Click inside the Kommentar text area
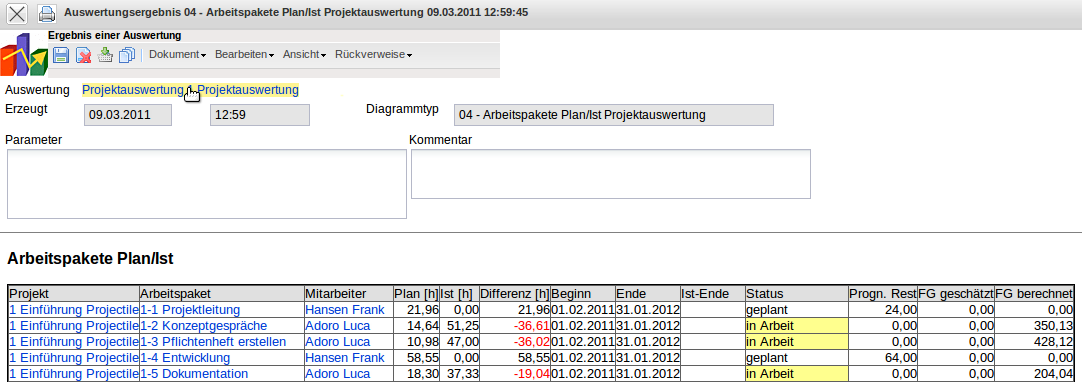The width and height of the screenshot is (1082, 382). click(x=611, y=174)
